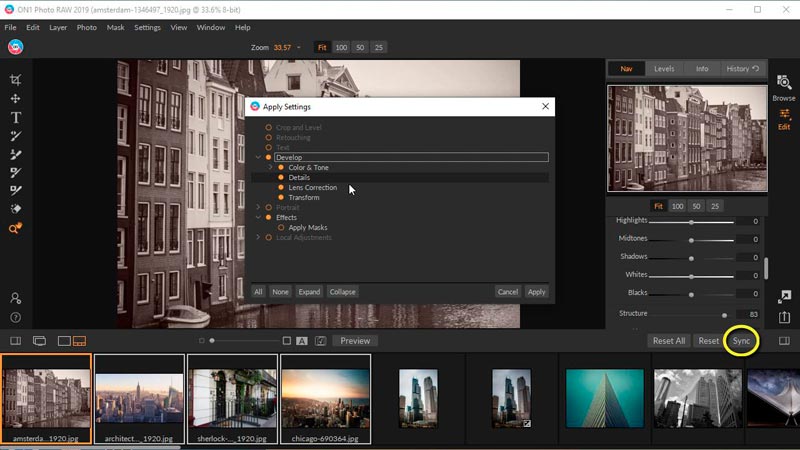The image size is (800, 450).
Task: Open the Zoom percentage dropdown arrow
Action: 299,47
